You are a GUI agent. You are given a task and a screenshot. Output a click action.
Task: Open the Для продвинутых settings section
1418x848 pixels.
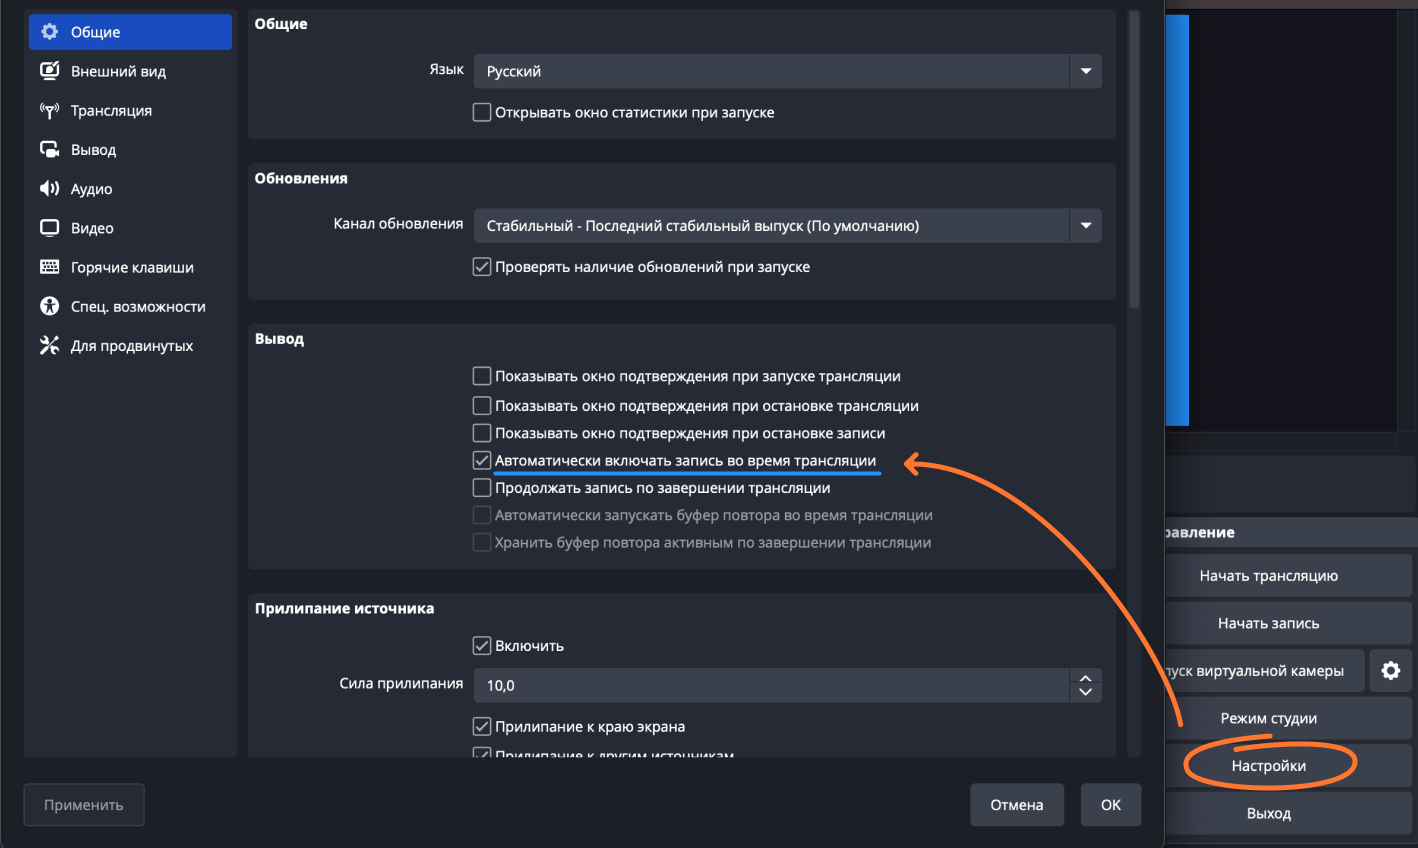coord(131,346)
